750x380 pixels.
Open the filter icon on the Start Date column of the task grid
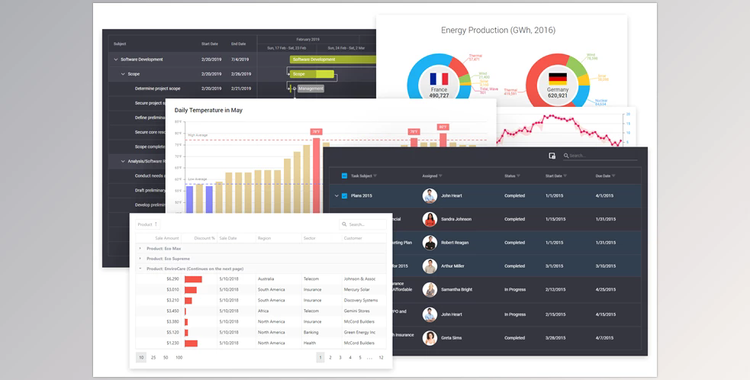tap(565, 176)
